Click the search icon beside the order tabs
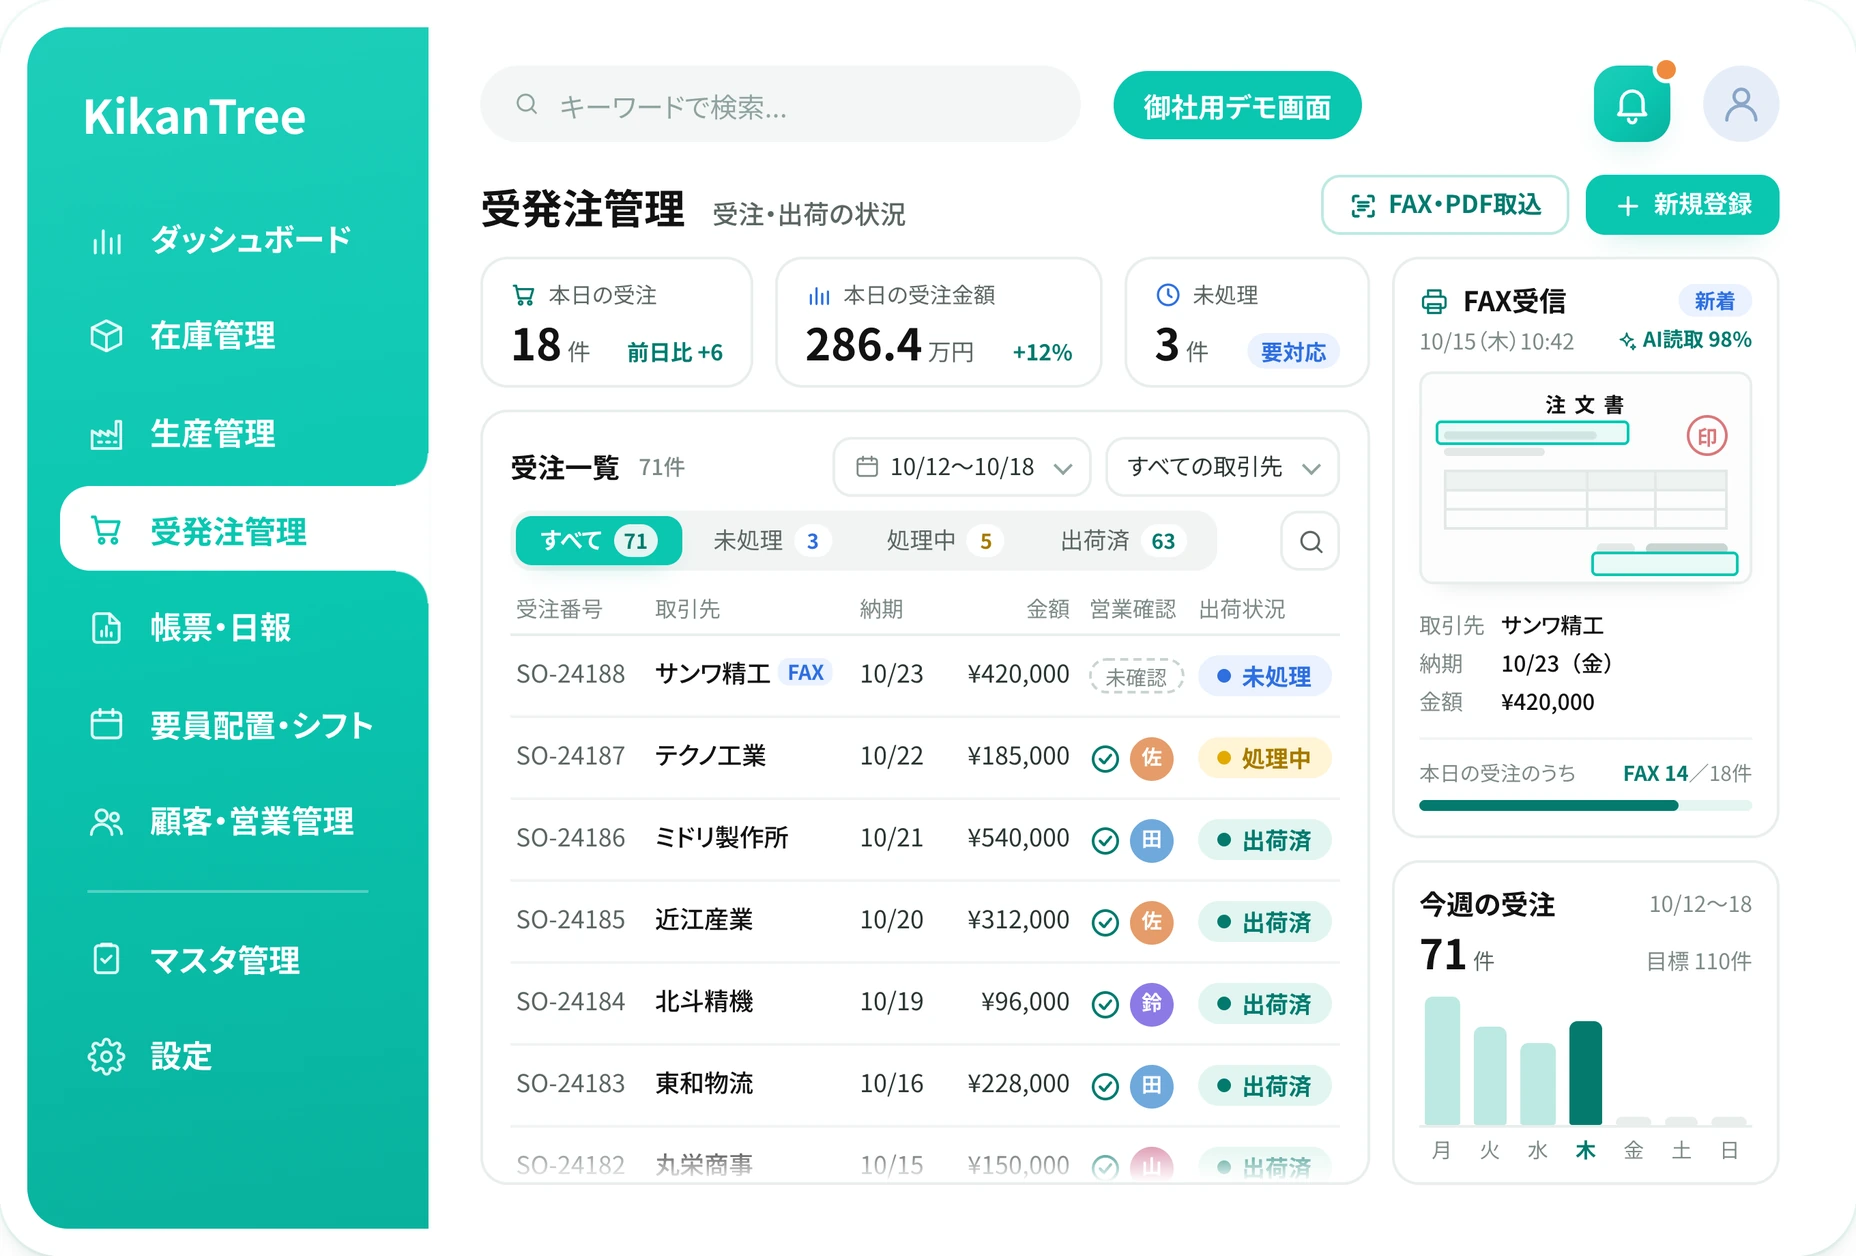 (1310, 541)
